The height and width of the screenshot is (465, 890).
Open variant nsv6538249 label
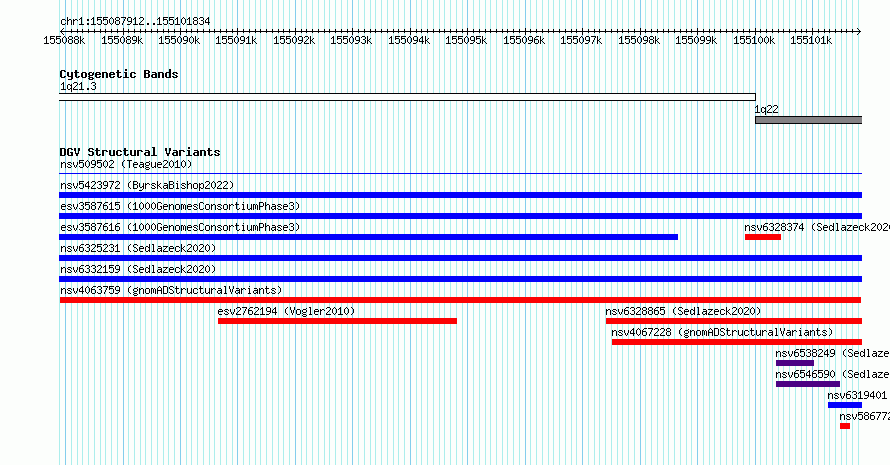tap(832, 353)
